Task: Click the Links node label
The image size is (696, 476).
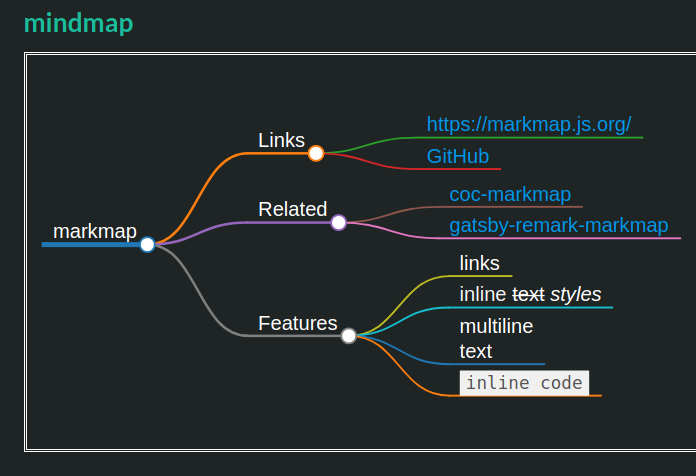Action: (x=281, y=140)
